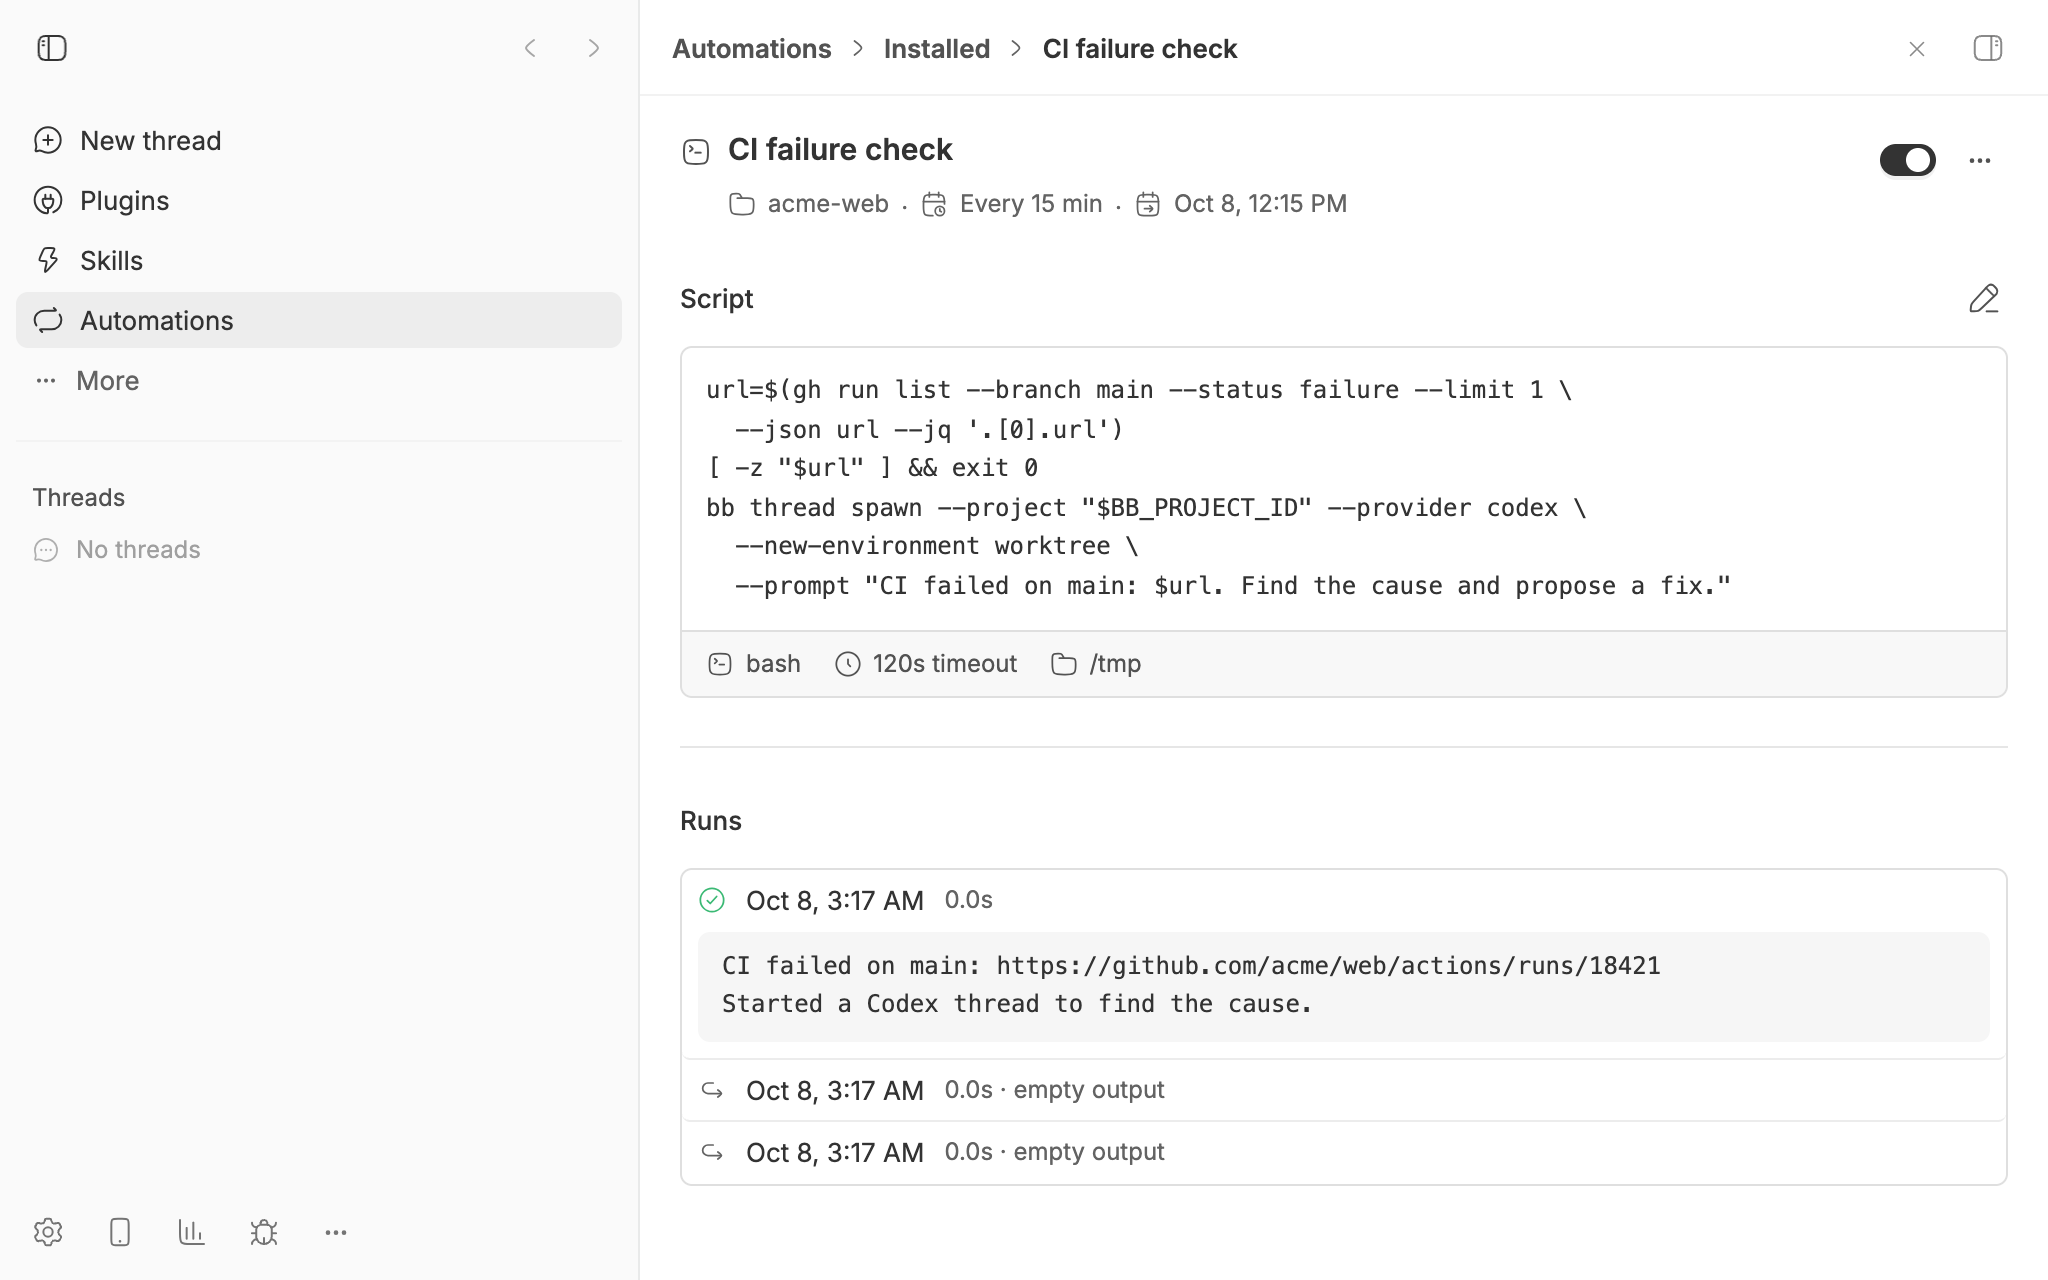
Task: Expand the last empty output run
Action: 1344,1152
